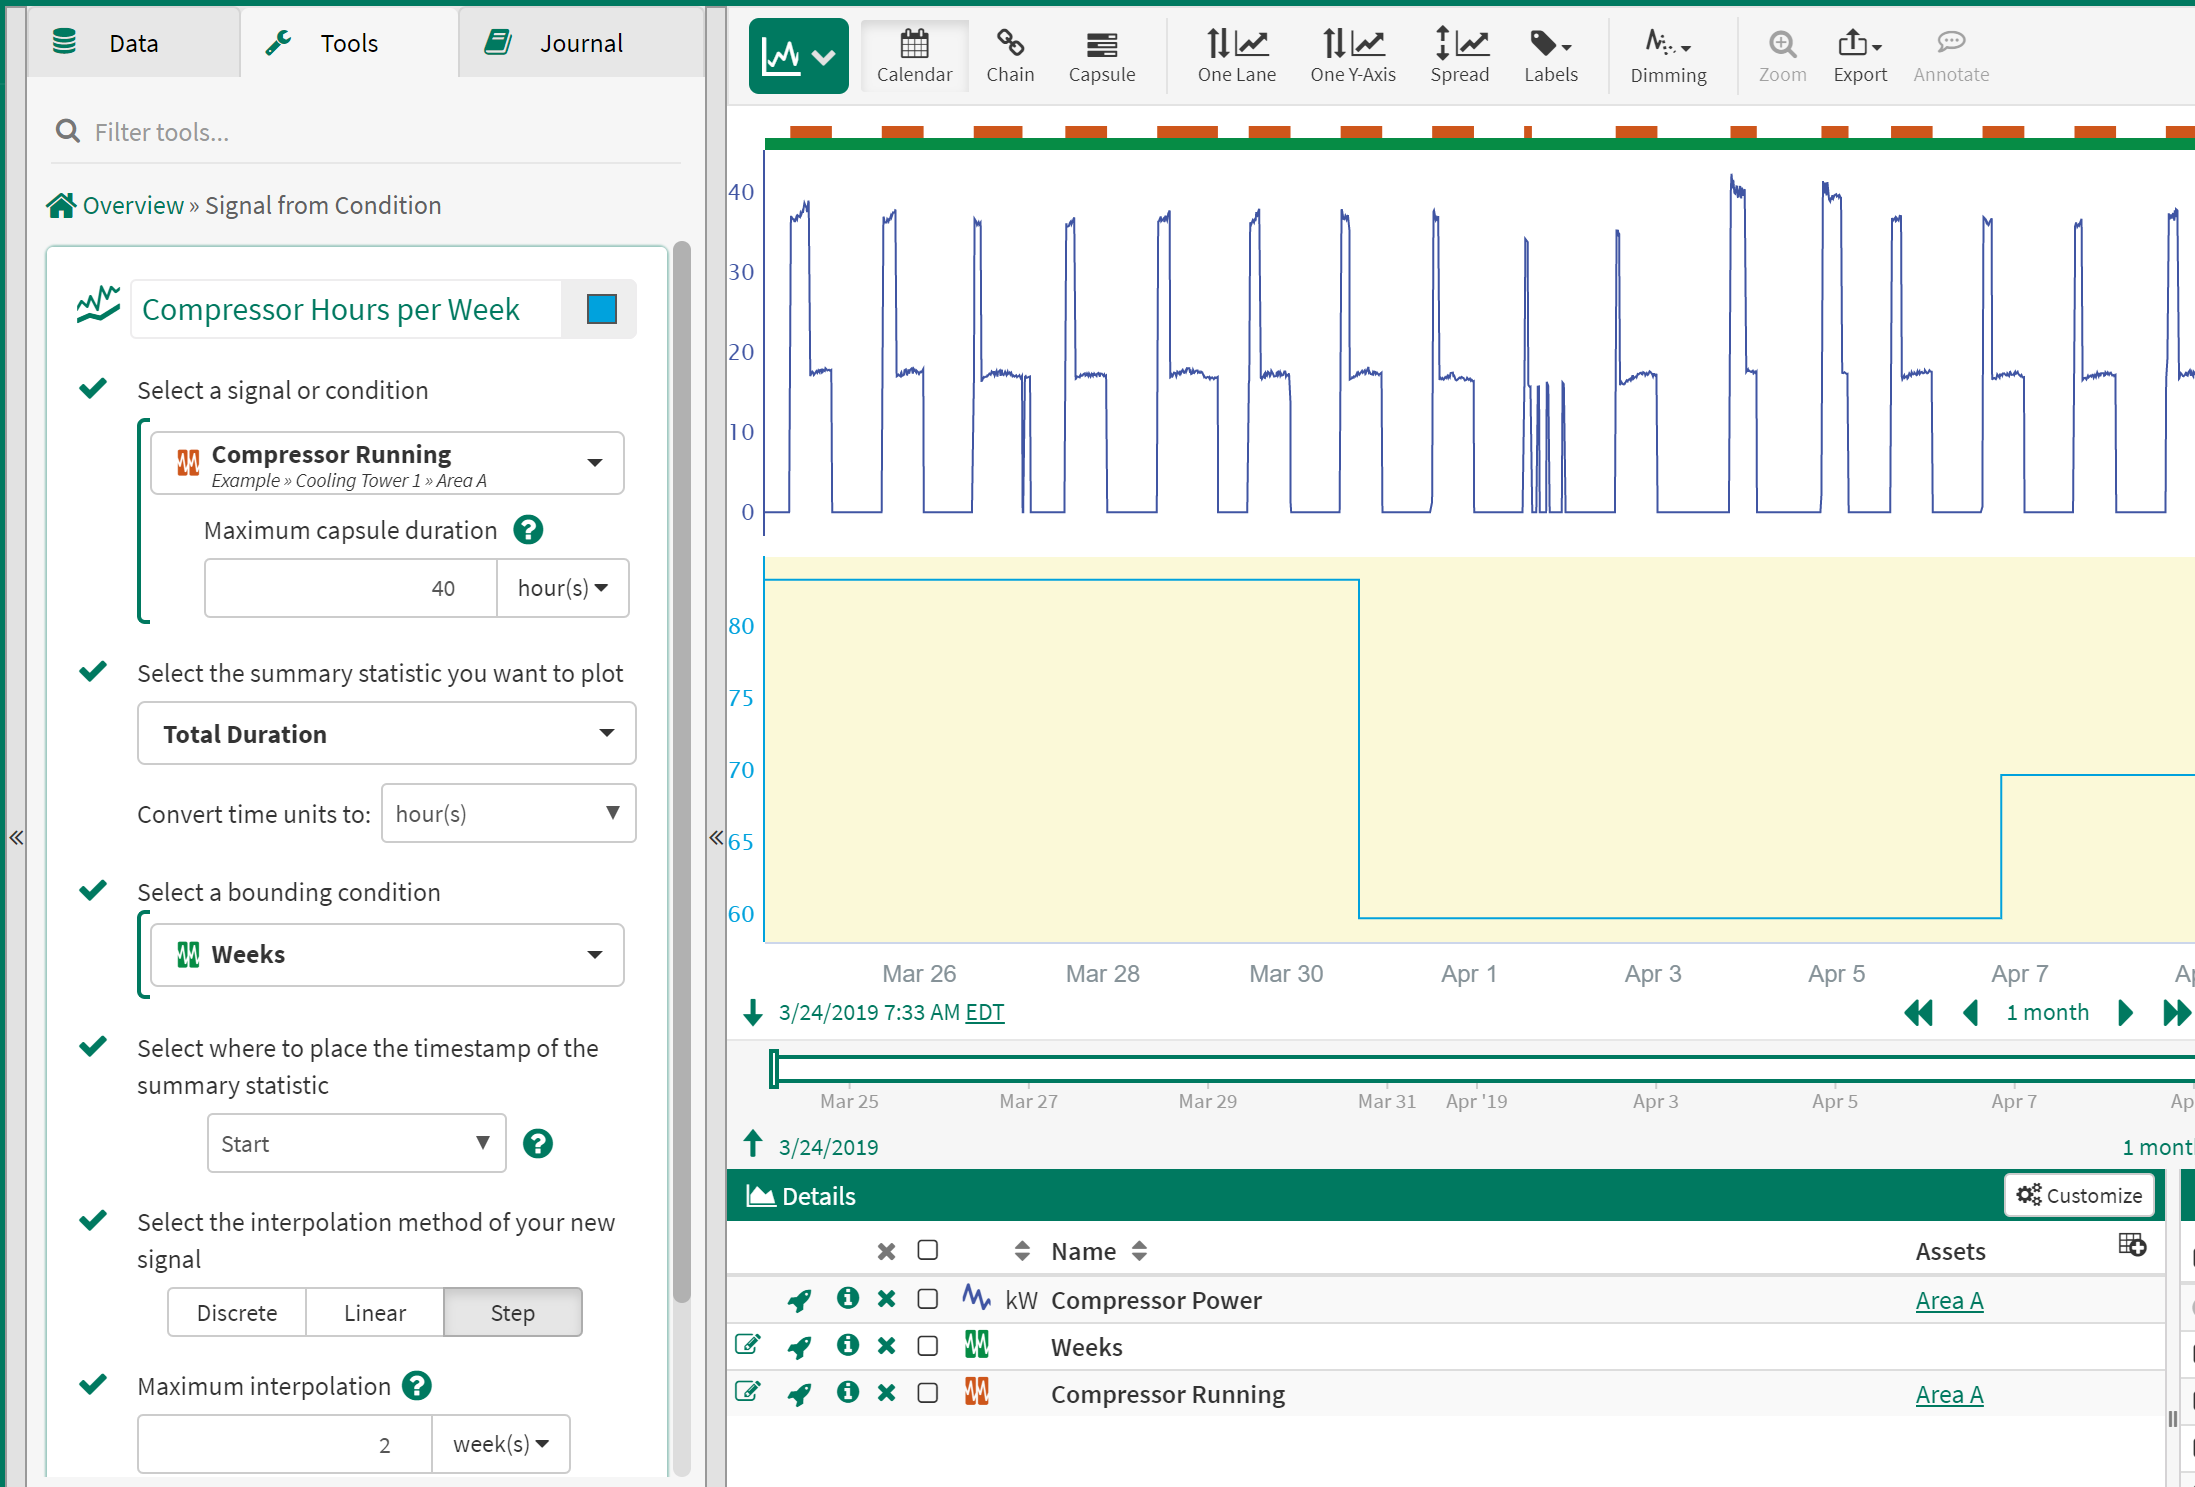This screenshot has height=1487, width=2195.
Task: Select Linear interpolation method
Action: tap(374, 1312)
